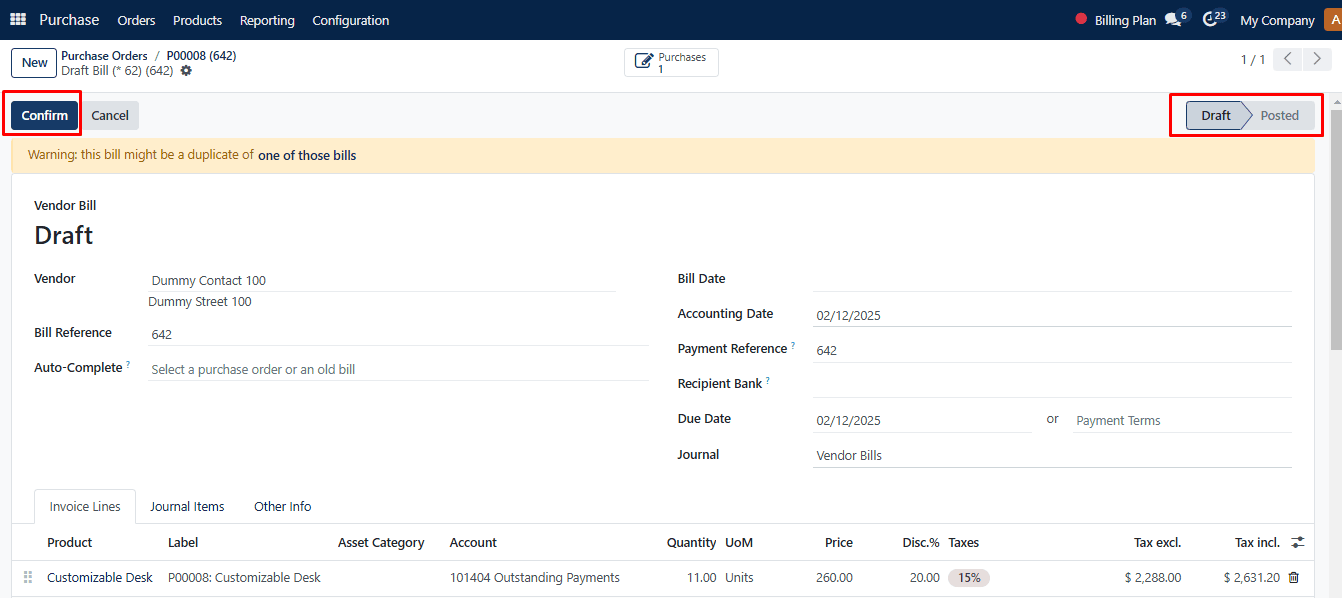Select the Posted status stage
1342x598 pixels.
click(x=1280, y=115)
